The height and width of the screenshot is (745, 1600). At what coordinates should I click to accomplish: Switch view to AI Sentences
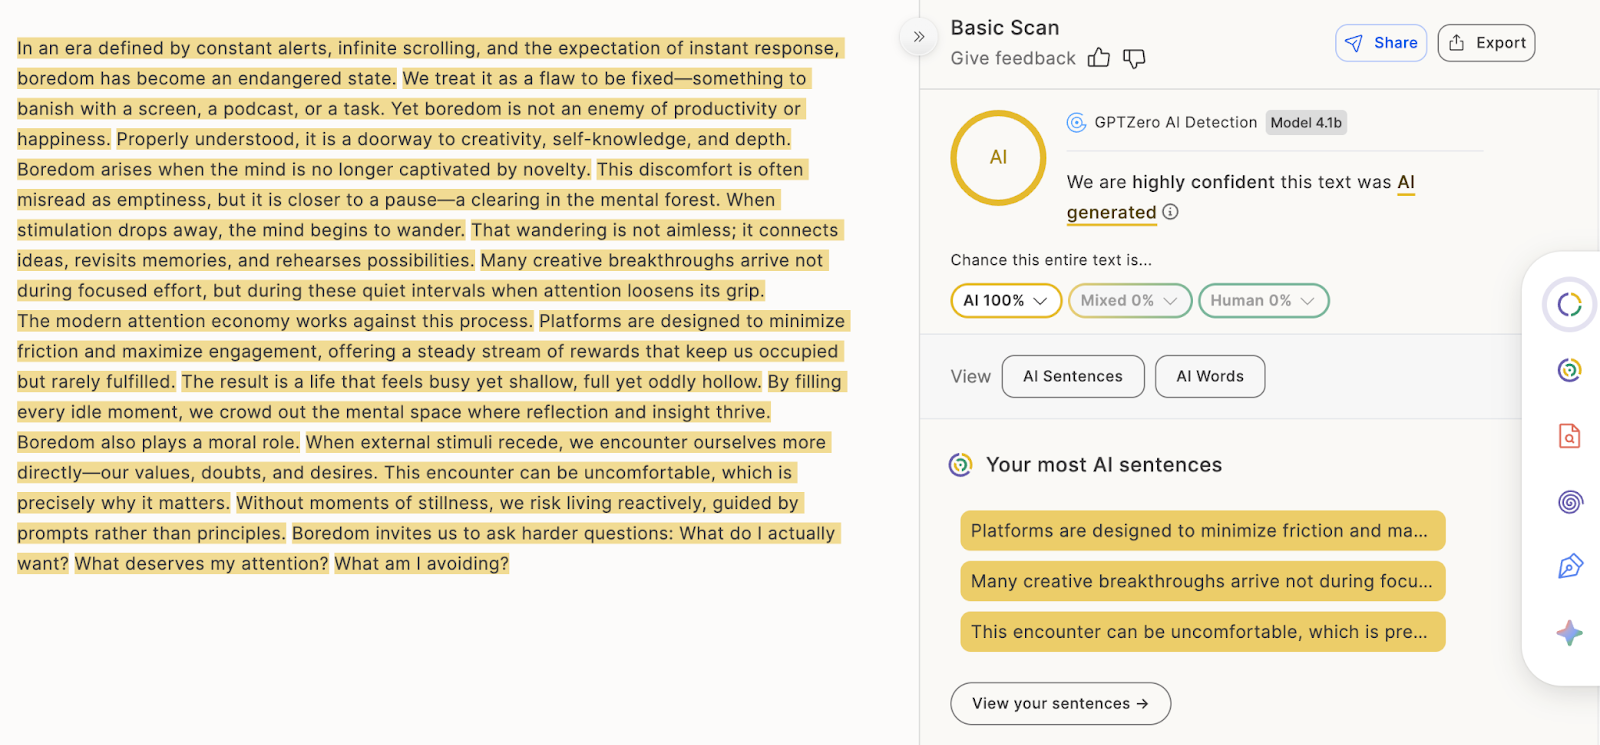click(1072, 377)
